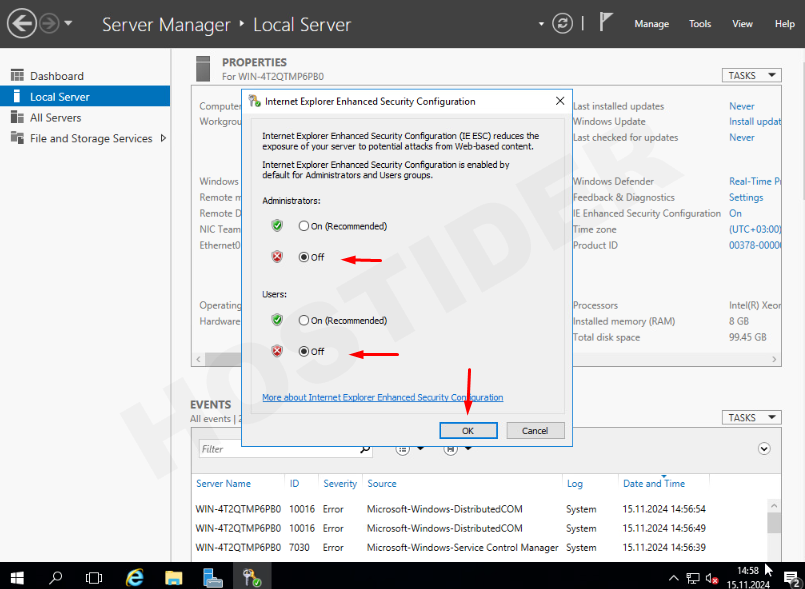The width and height of the screenshot is (805, 589).
Task: Open the Manage menu
Action: pos(651,24)
